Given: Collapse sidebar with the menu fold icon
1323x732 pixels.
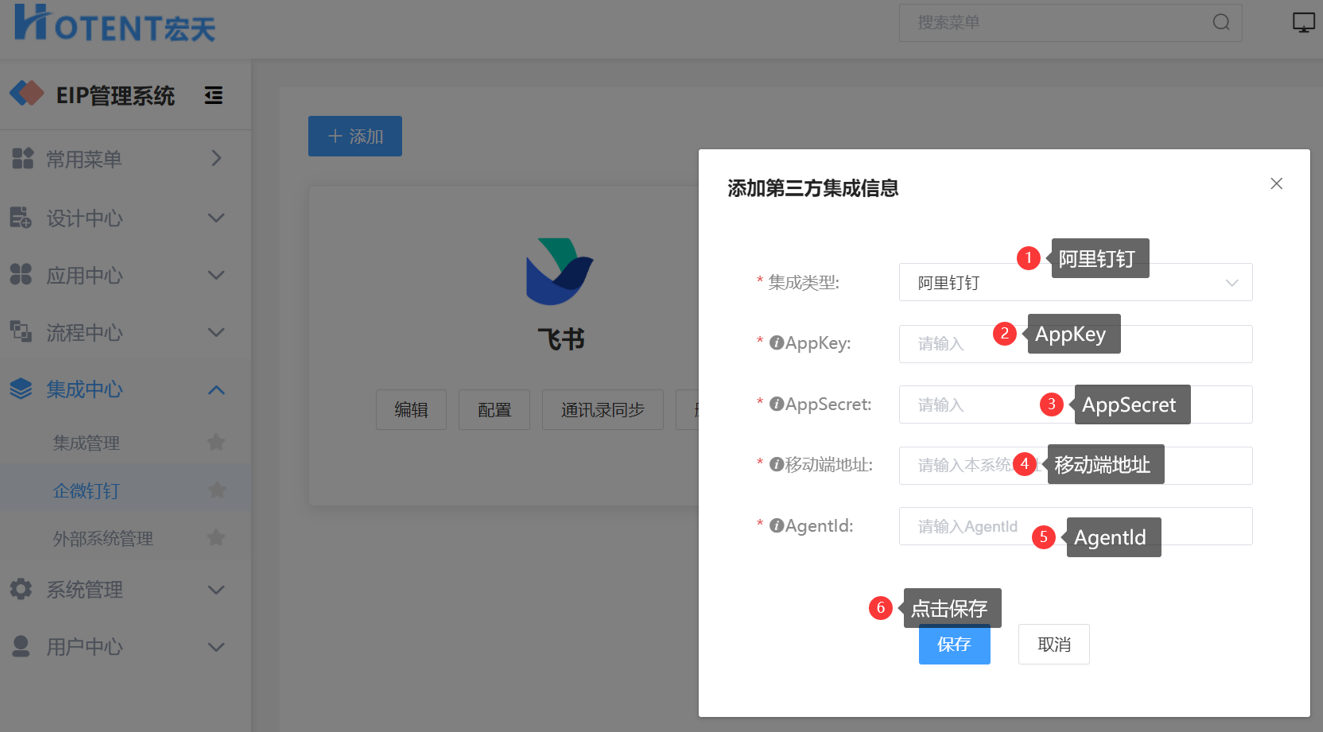Looking at the screenshot, I should 213,96.
